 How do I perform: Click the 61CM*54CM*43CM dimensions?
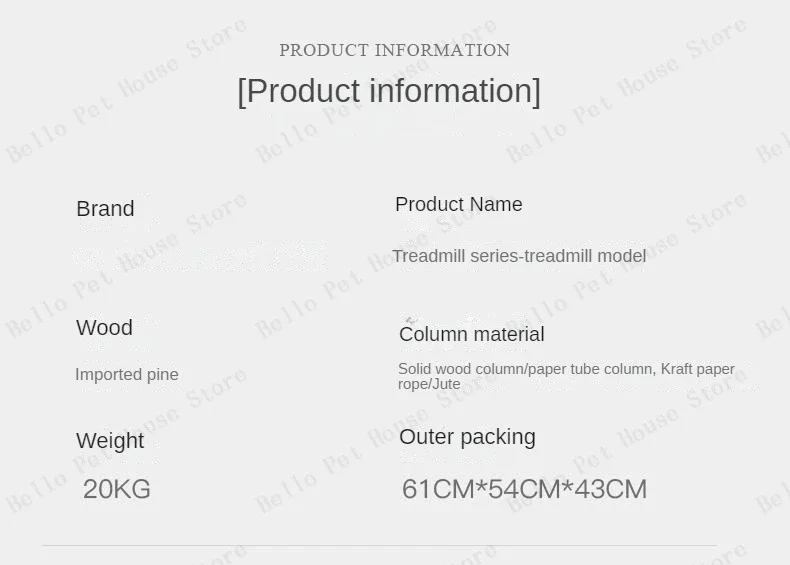click(x=524, y=489)
